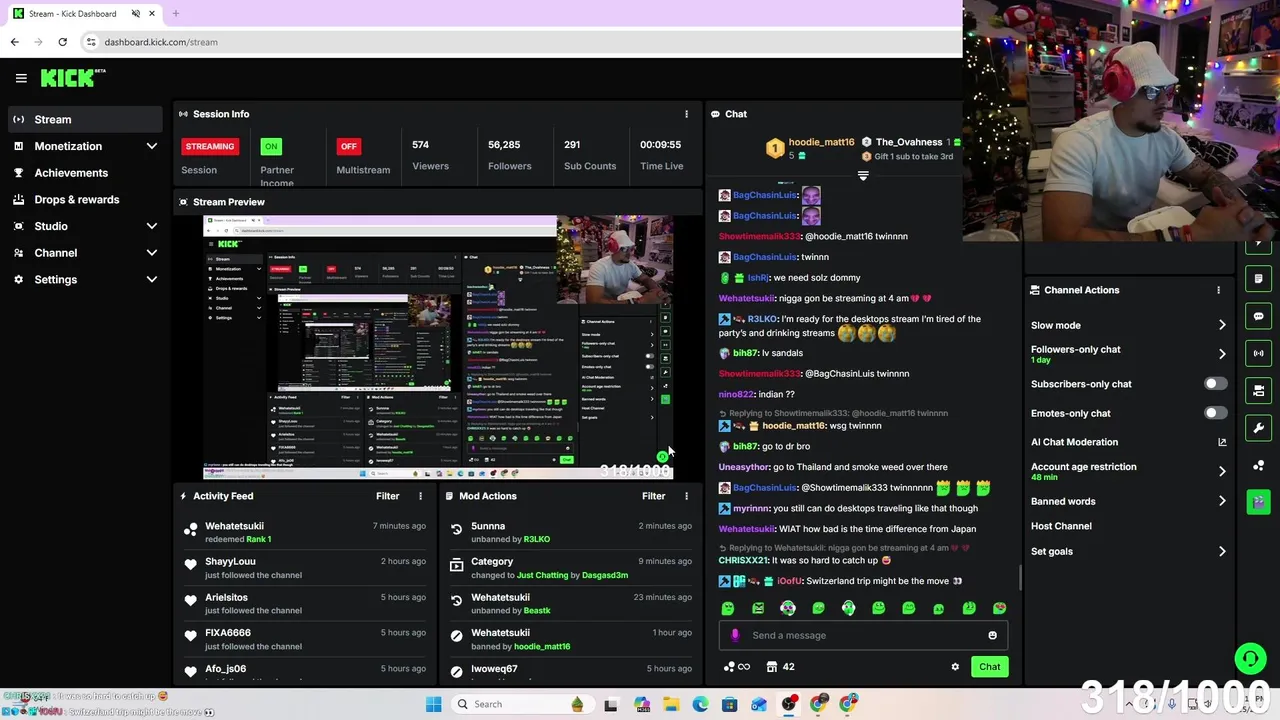The width and height of the screenshot is (1280, 720).
Task: Toggle the Multistream OFF badge
Action: tap(348, 146)
